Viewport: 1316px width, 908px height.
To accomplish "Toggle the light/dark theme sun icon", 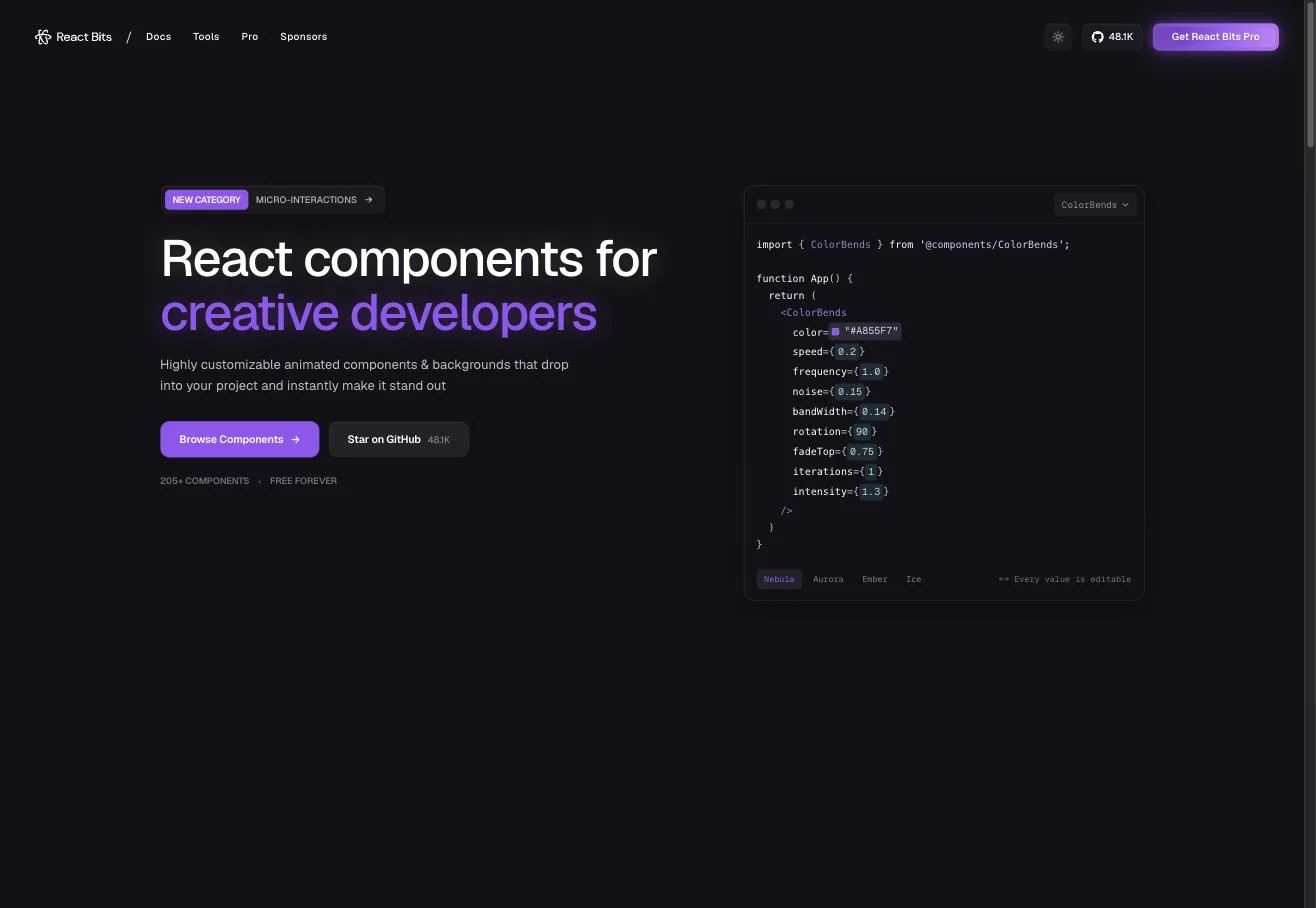I will [x=1058, y=37].
